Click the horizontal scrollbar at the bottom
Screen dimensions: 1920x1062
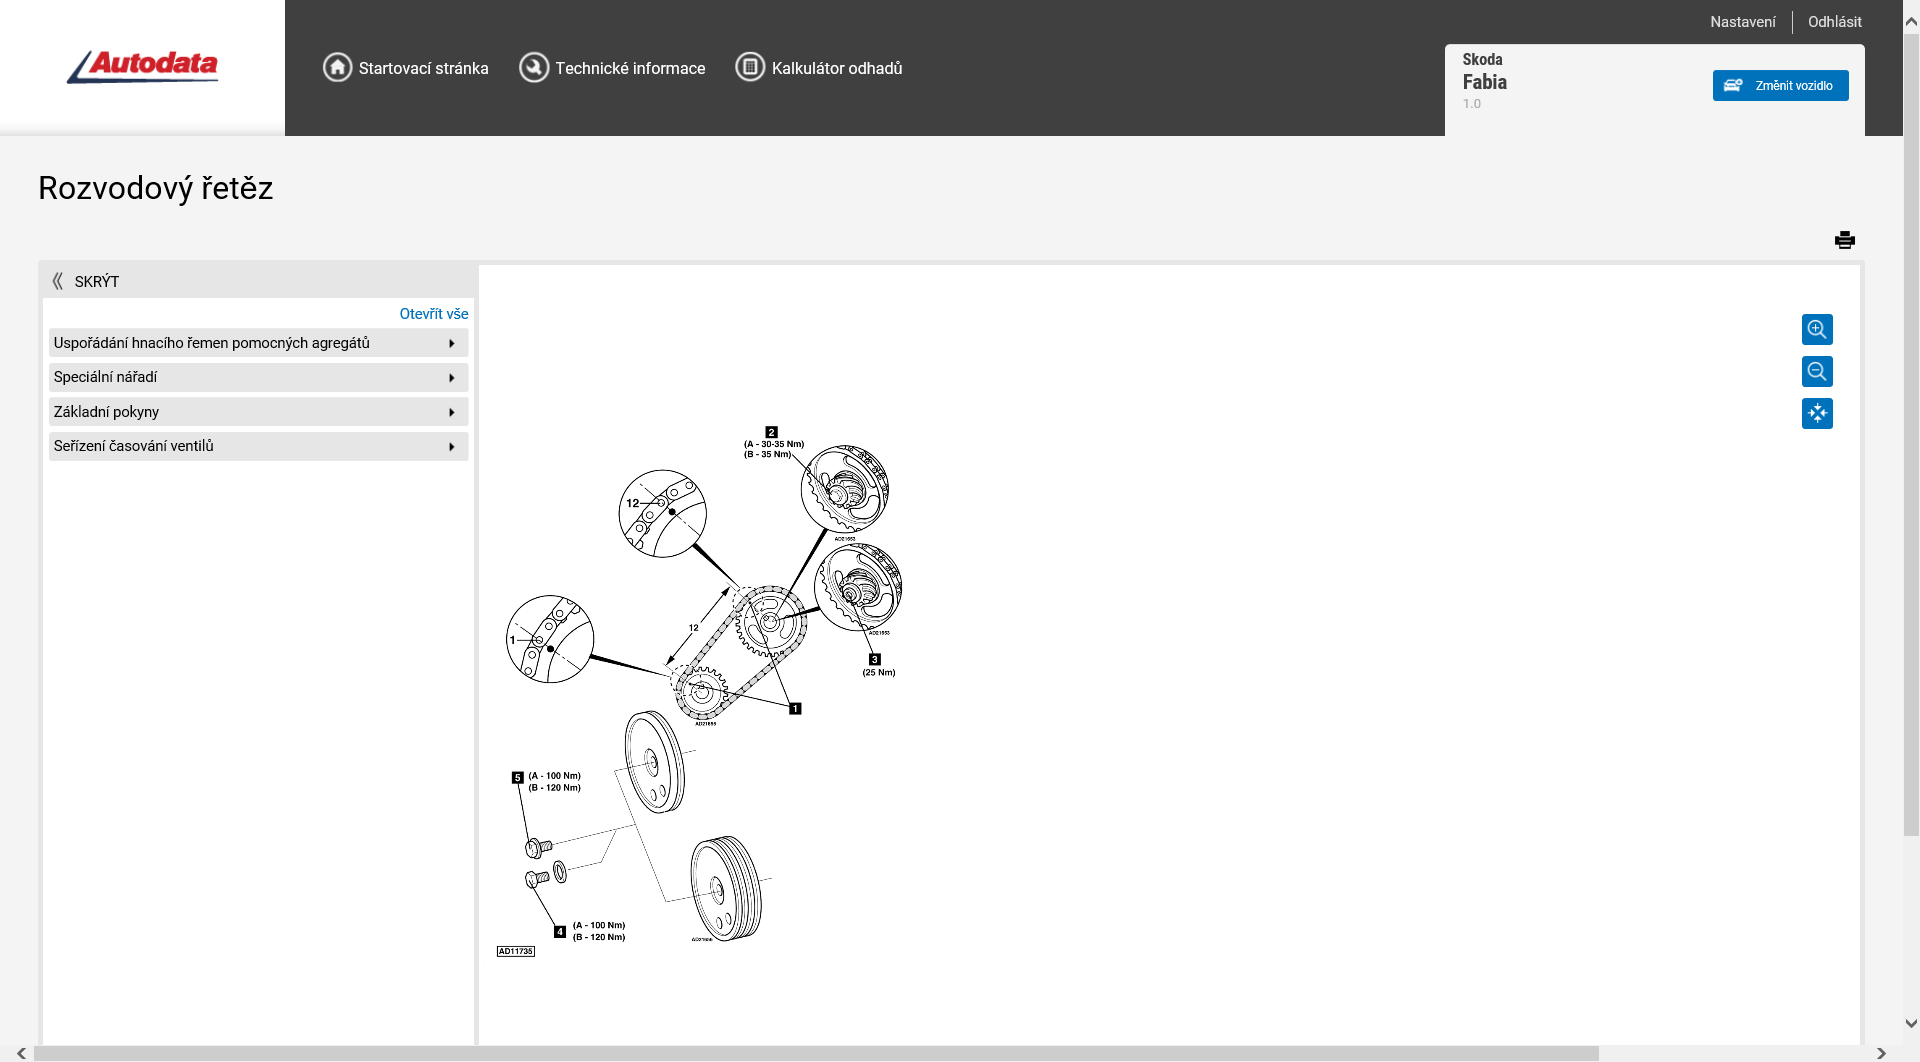815,1053
